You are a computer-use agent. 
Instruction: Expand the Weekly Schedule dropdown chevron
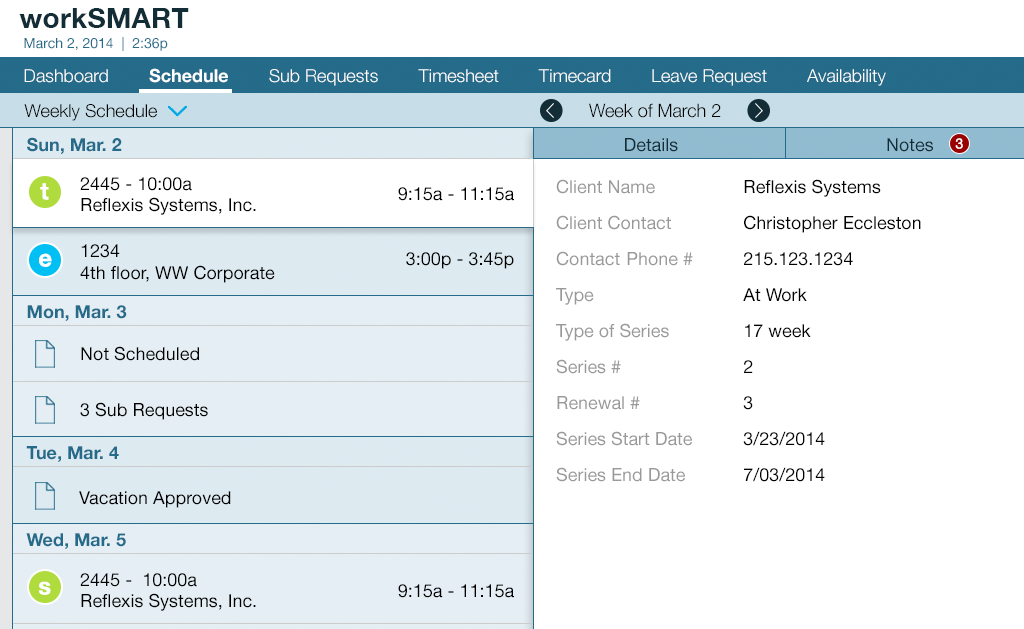(x=178, y=111)
